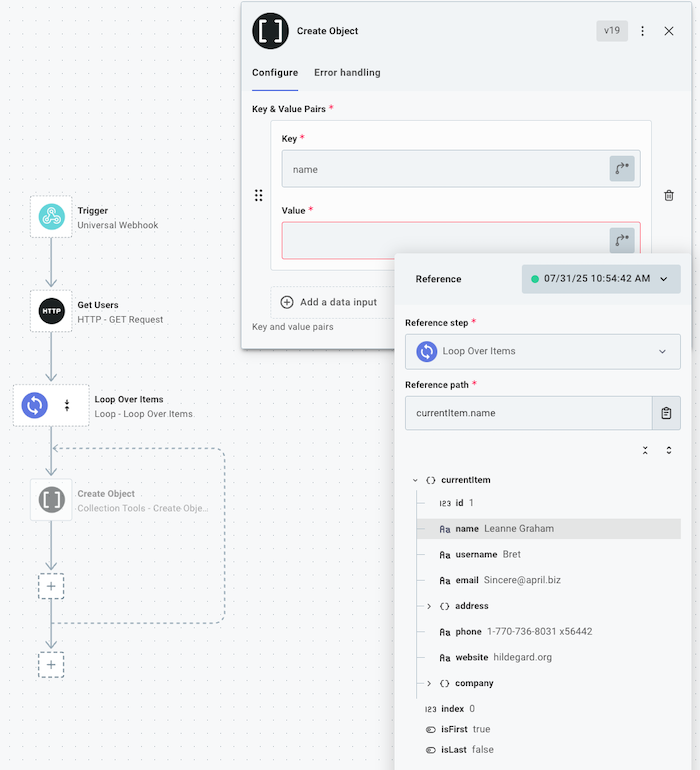Click the trash icon to delete key-value pair
Image resolution: width=700 pixels, height=770 pixels.
[x=669, y=196]
